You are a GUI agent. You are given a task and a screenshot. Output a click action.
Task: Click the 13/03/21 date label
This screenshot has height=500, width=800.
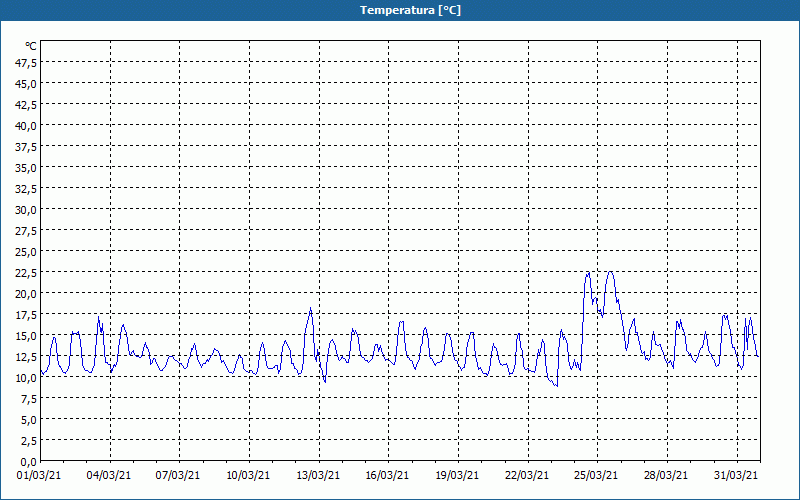318,475
